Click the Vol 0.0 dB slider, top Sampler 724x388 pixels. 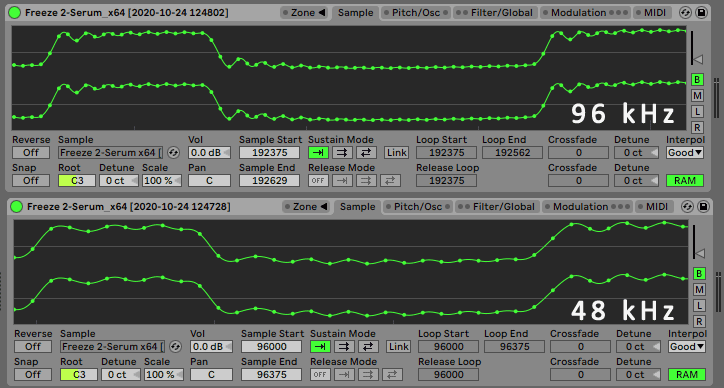209,152
